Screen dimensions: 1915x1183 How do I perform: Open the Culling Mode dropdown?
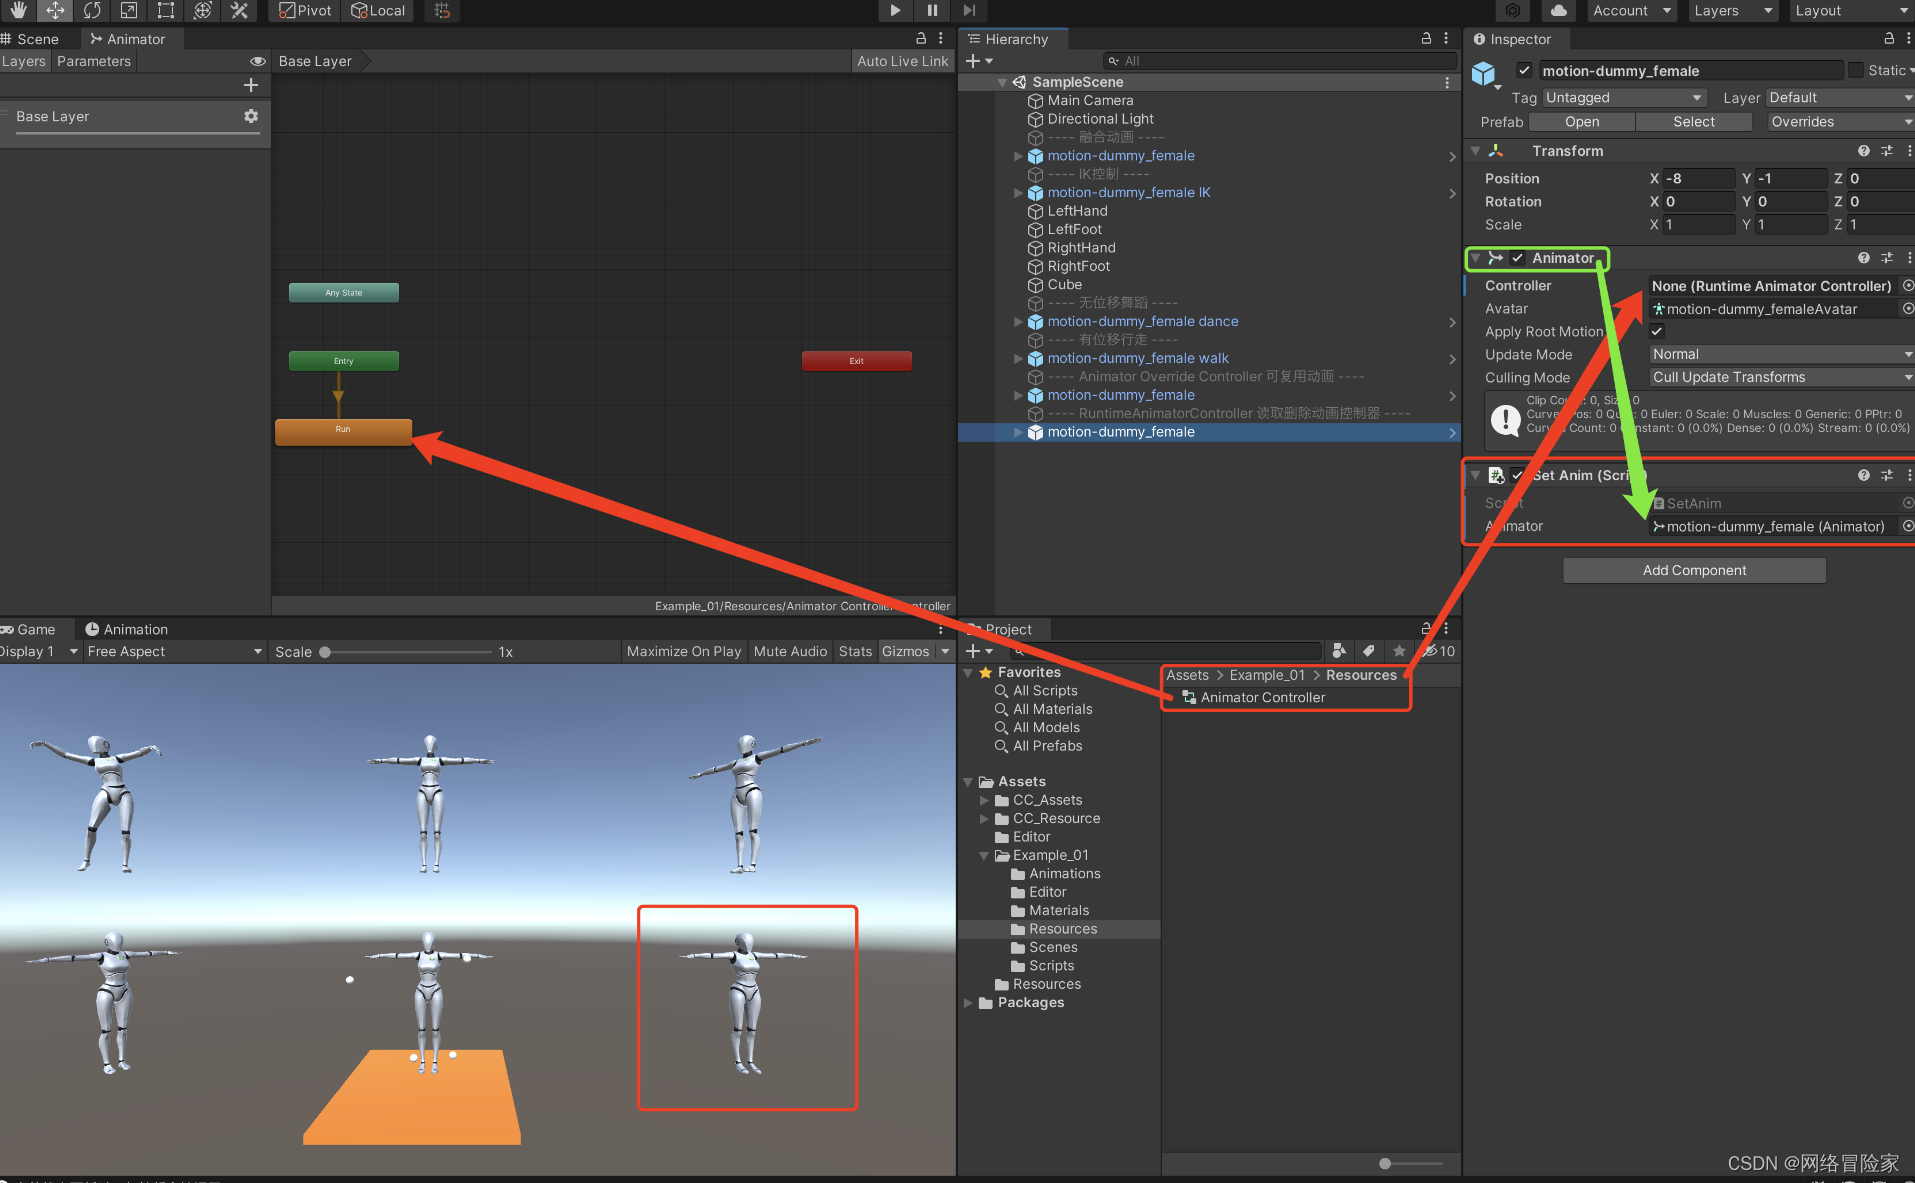[x=1780, y=377]
